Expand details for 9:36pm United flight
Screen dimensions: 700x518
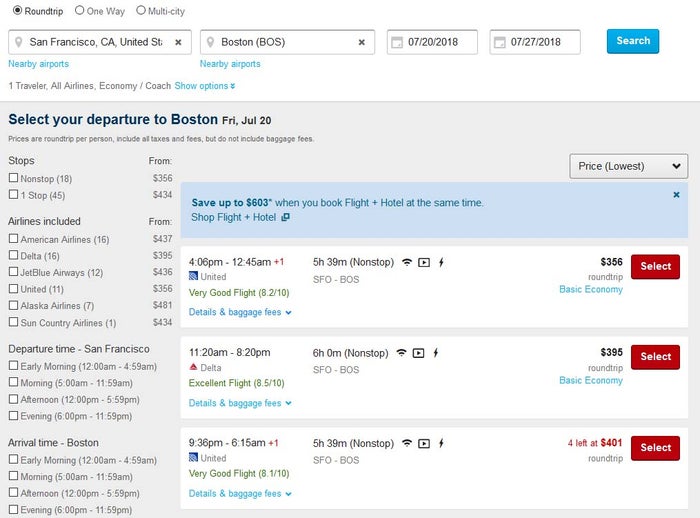240,493
